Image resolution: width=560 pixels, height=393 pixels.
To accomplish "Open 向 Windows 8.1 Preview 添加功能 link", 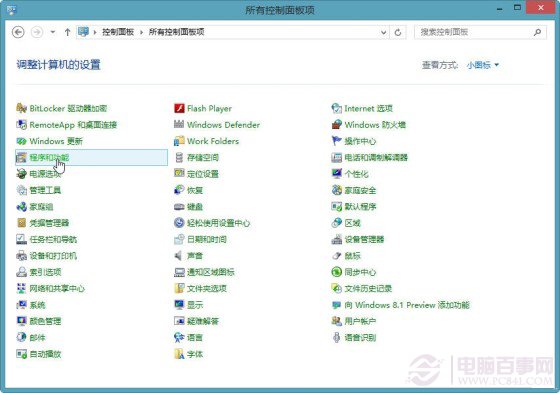I will (407, 305).
